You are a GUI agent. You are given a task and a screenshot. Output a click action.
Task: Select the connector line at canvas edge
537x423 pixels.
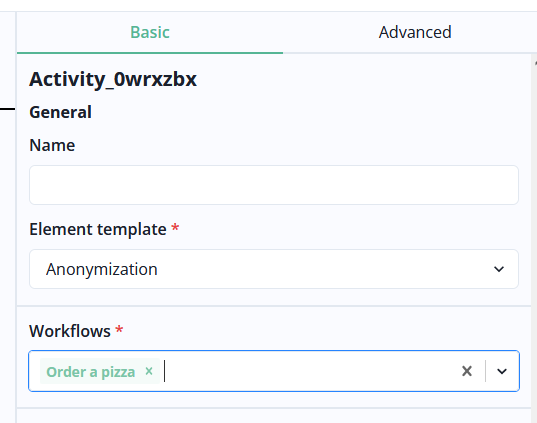7,109
